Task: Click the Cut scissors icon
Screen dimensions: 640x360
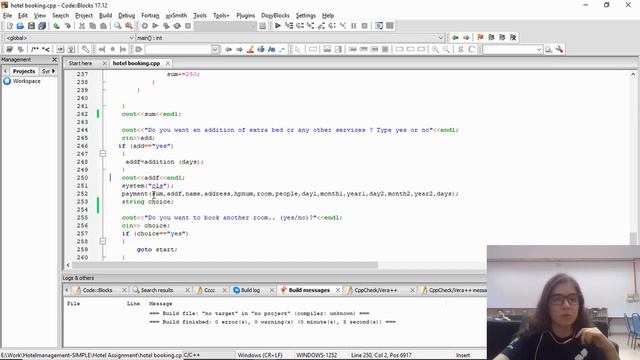Action: point(82,26)
